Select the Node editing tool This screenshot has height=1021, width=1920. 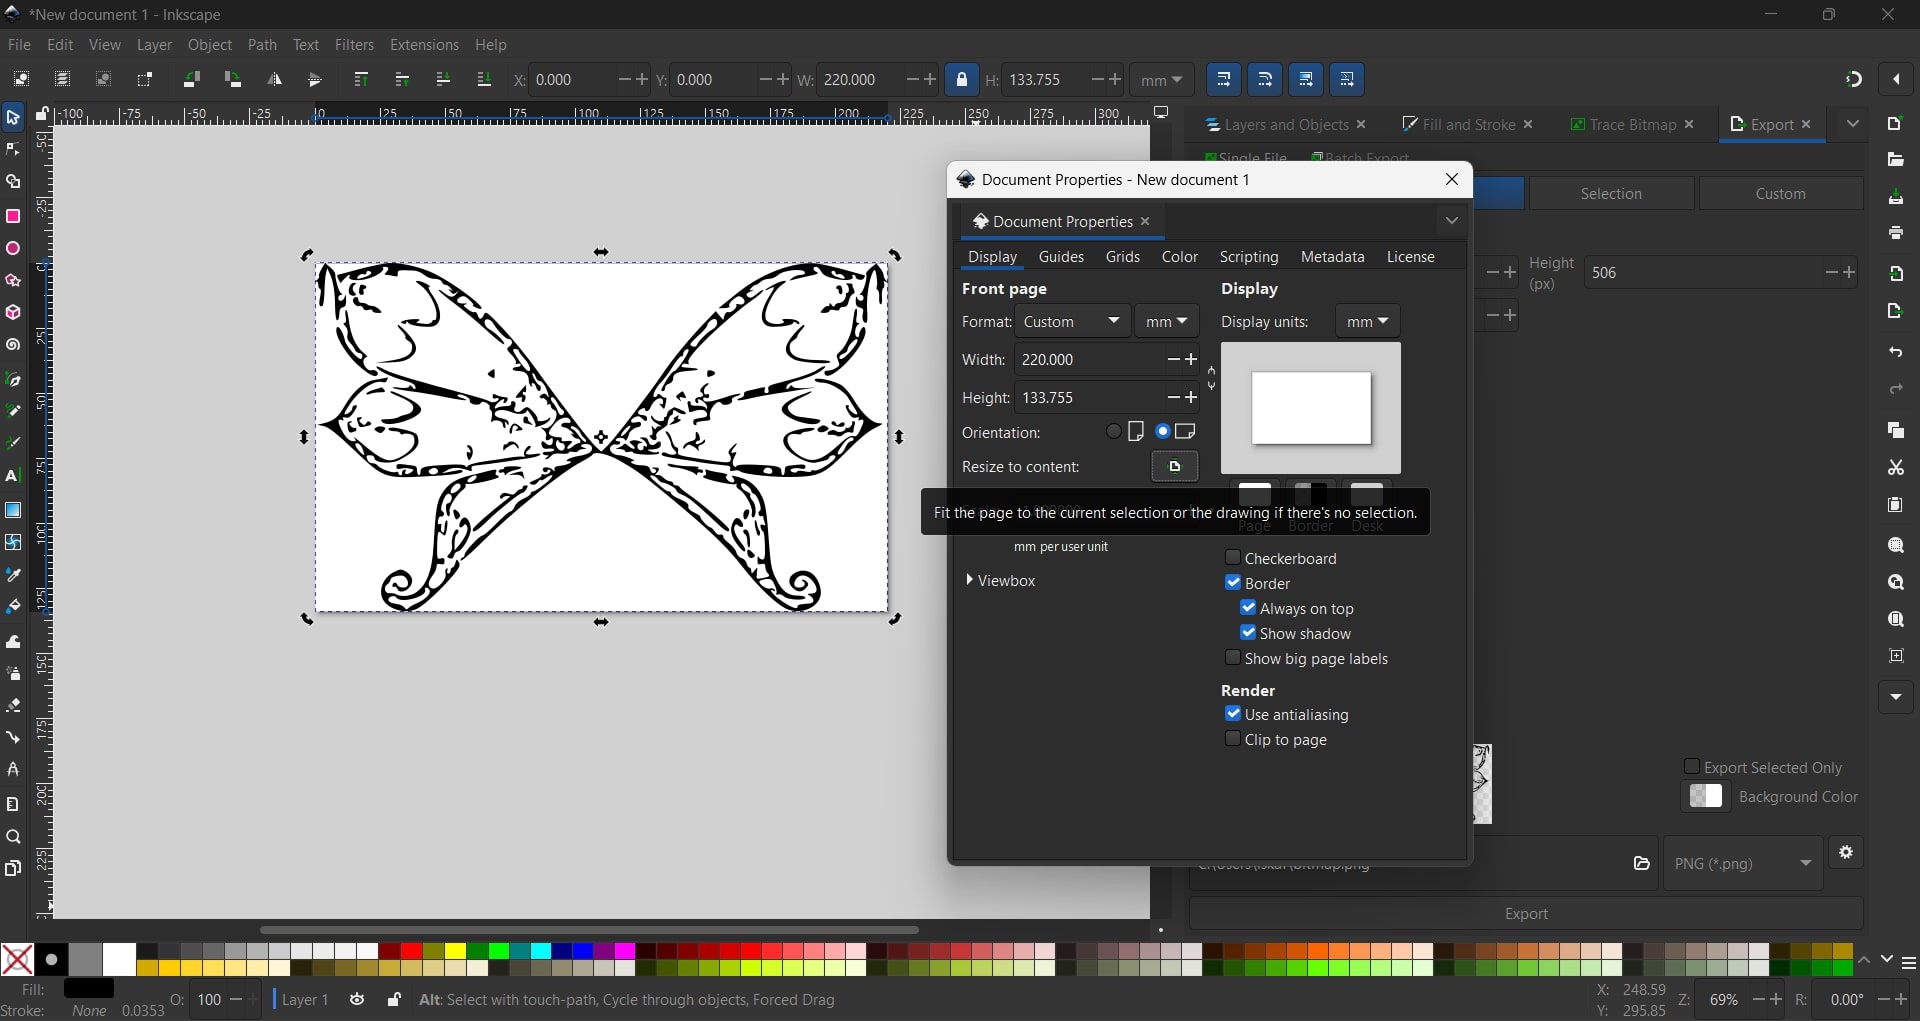tap(13, 150)
